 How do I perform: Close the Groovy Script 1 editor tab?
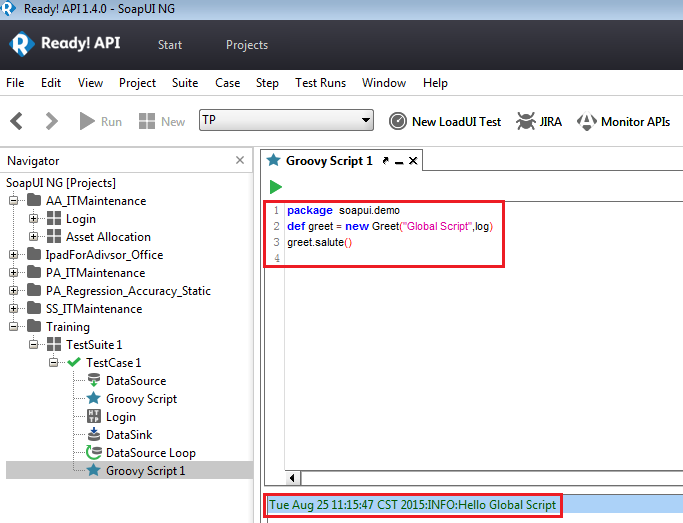(x=413, y=161)
